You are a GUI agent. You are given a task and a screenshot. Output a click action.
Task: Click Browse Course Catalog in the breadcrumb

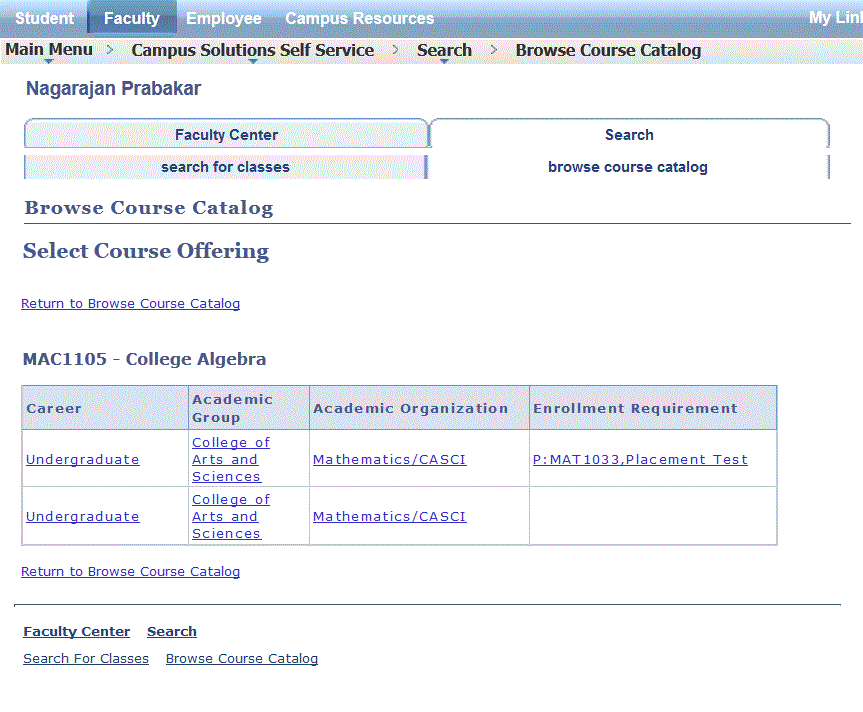pos(608,50)
